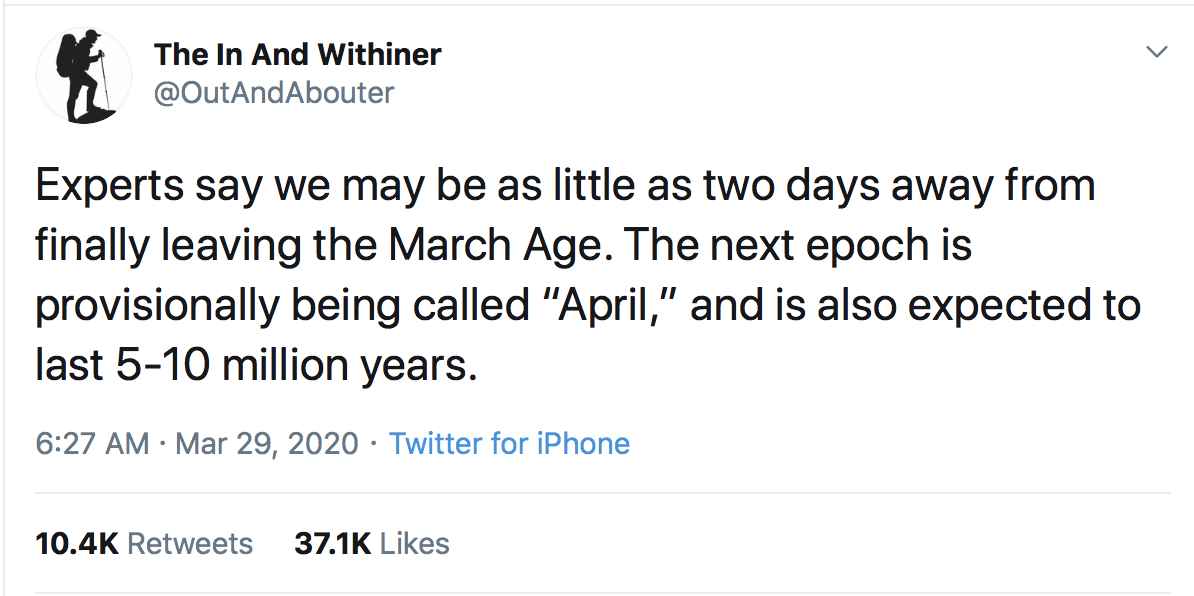View the 37.1K like count number

click(333, 543)
